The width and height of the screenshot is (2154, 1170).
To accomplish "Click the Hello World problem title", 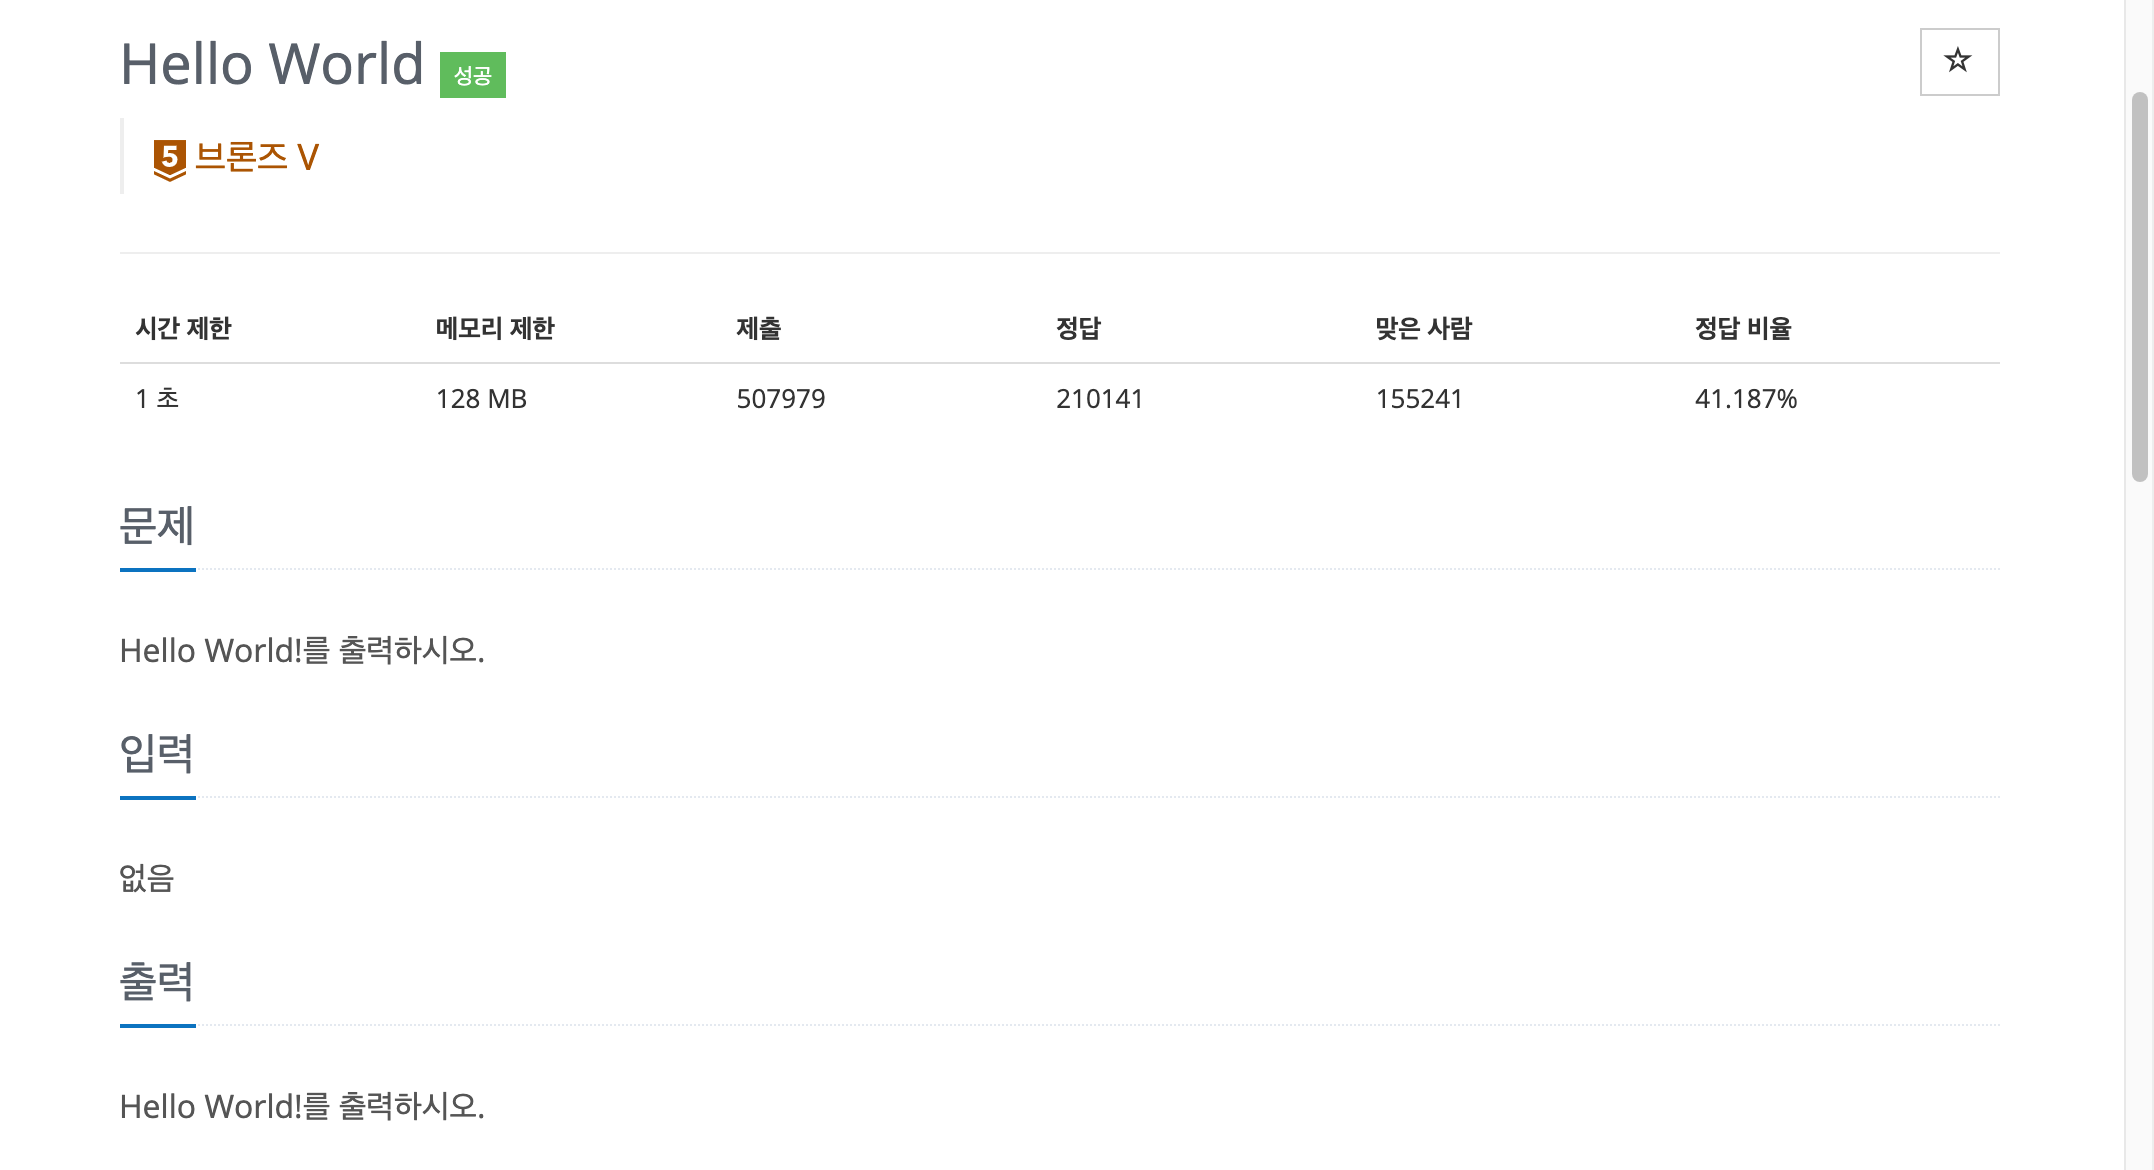I will point(272,65).
